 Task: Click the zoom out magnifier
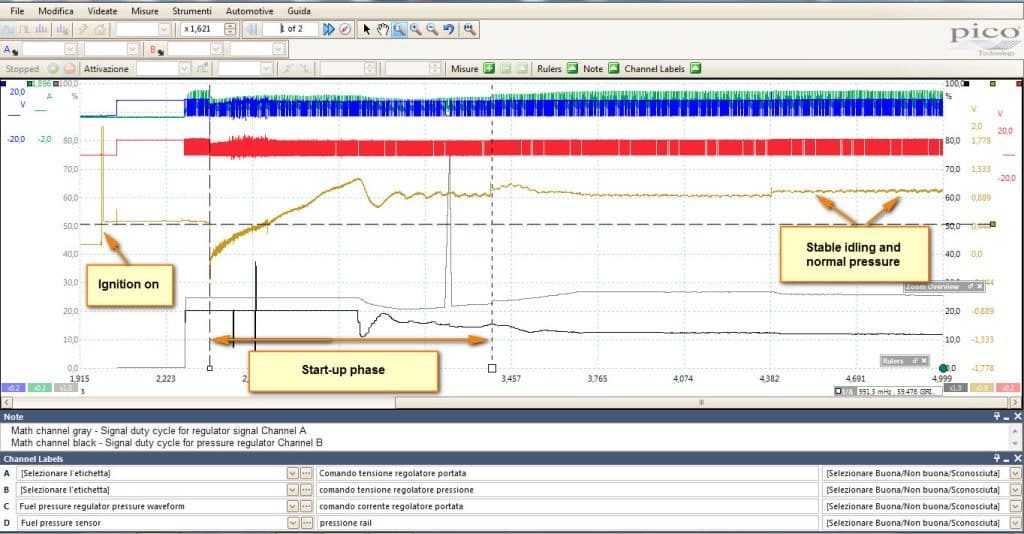[x=432, y=29]
